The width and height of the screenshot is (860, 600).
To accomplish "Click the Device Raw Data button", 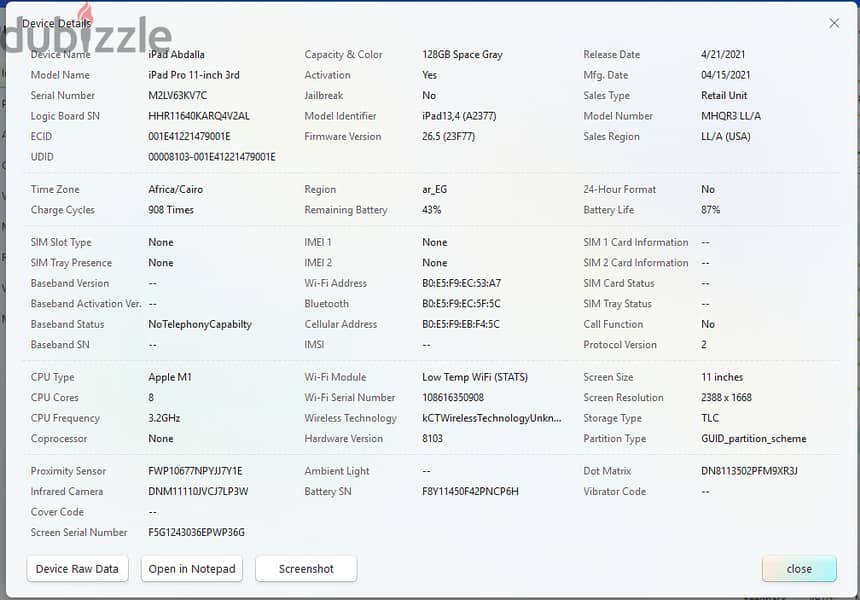I will [77, 569].
